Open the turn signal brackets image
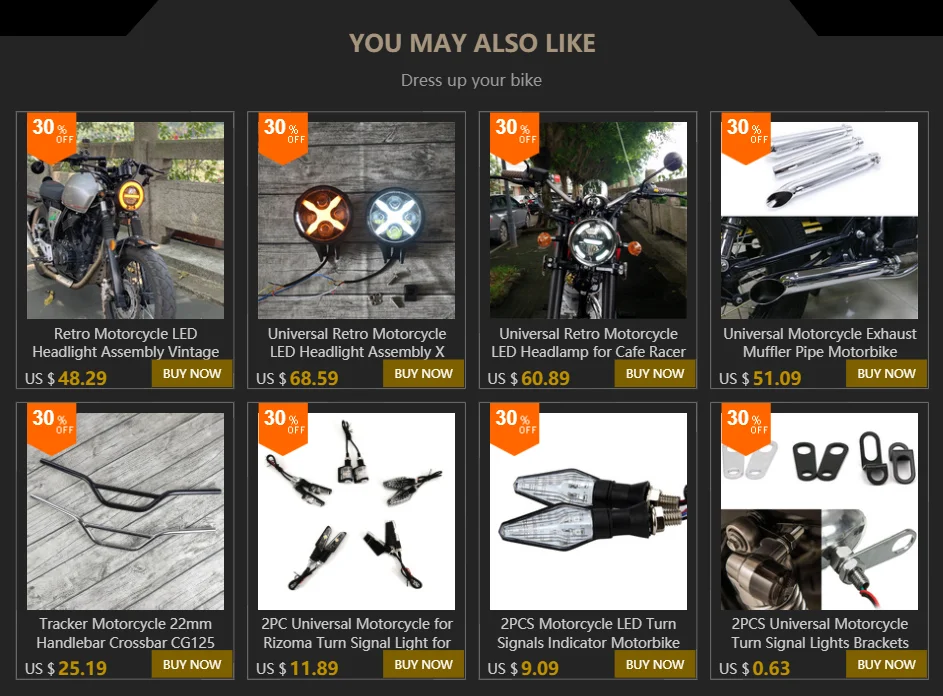 (x=820, y=511)
